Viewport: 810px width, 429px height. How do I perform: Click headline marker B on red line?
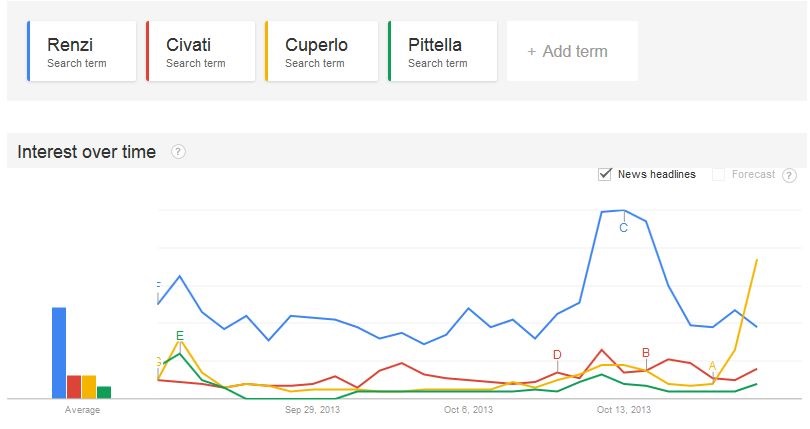tap(646, 353)
